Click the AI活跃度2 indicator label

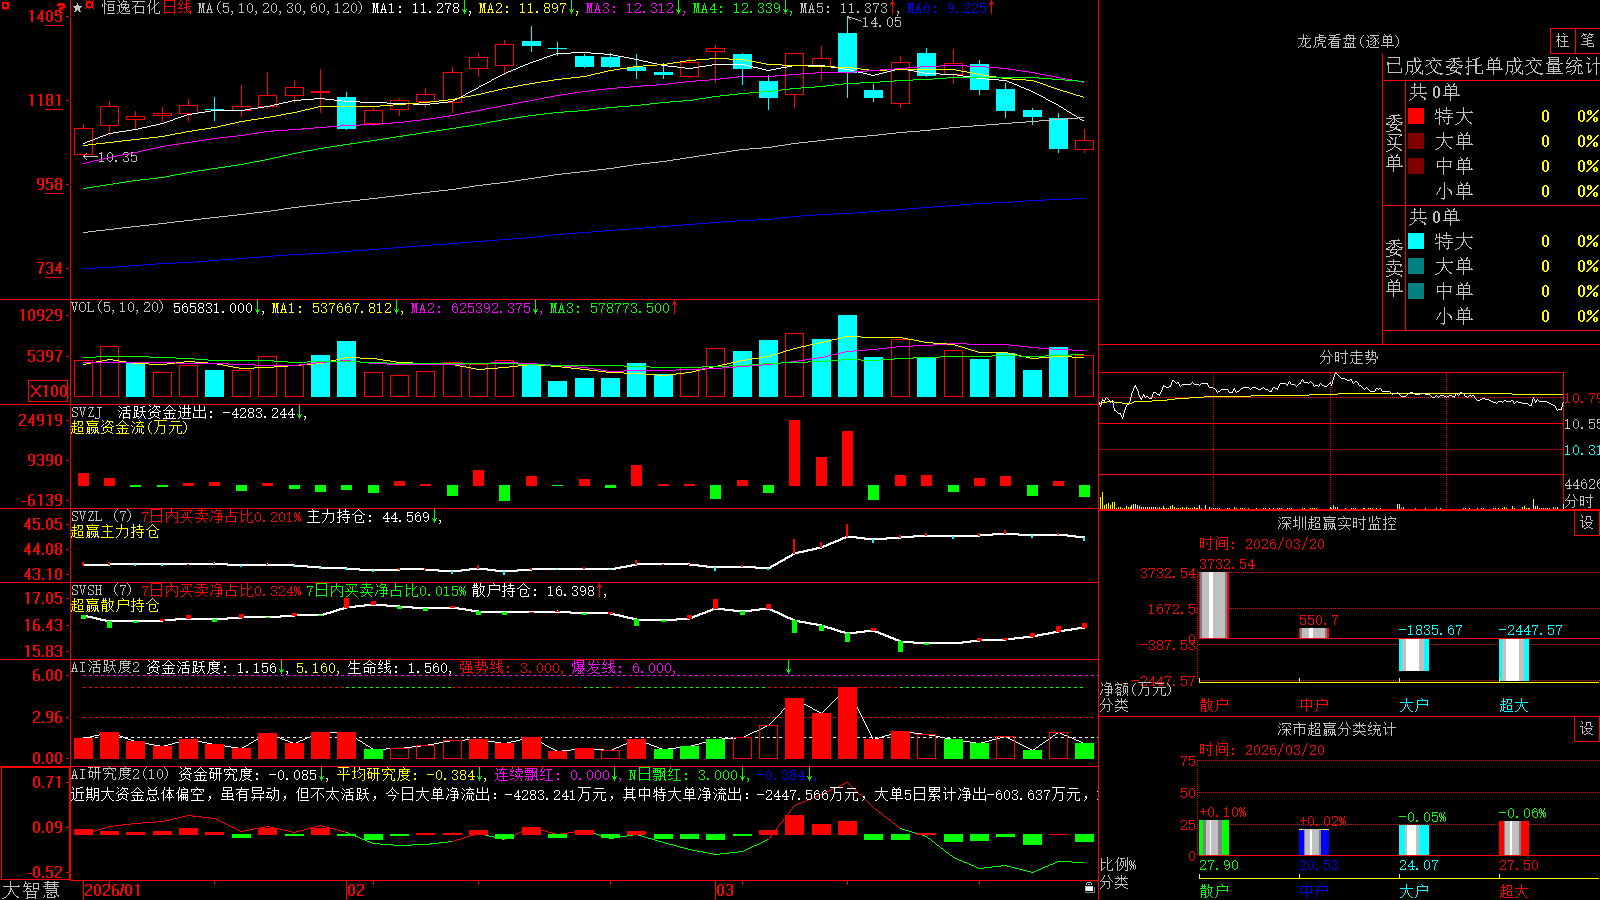105,667
